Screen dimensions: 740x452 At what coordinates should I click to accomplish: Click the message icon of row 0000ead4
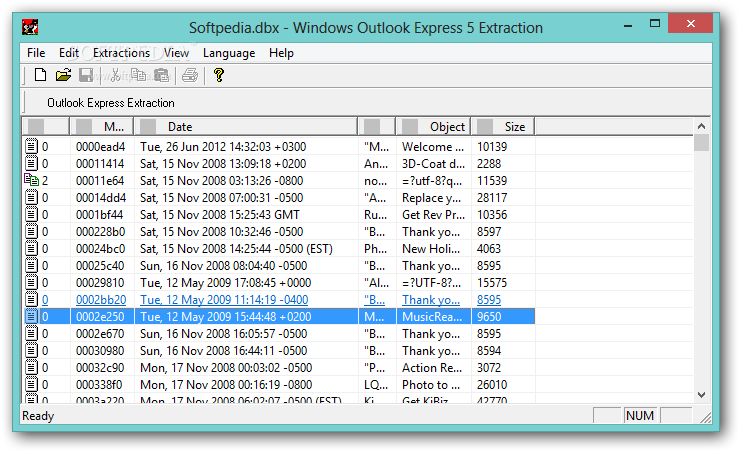coord(31,146)
